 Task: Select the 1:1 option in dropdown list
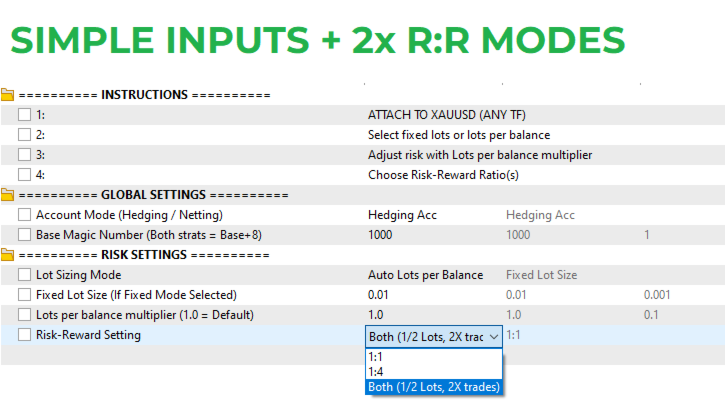434,357
